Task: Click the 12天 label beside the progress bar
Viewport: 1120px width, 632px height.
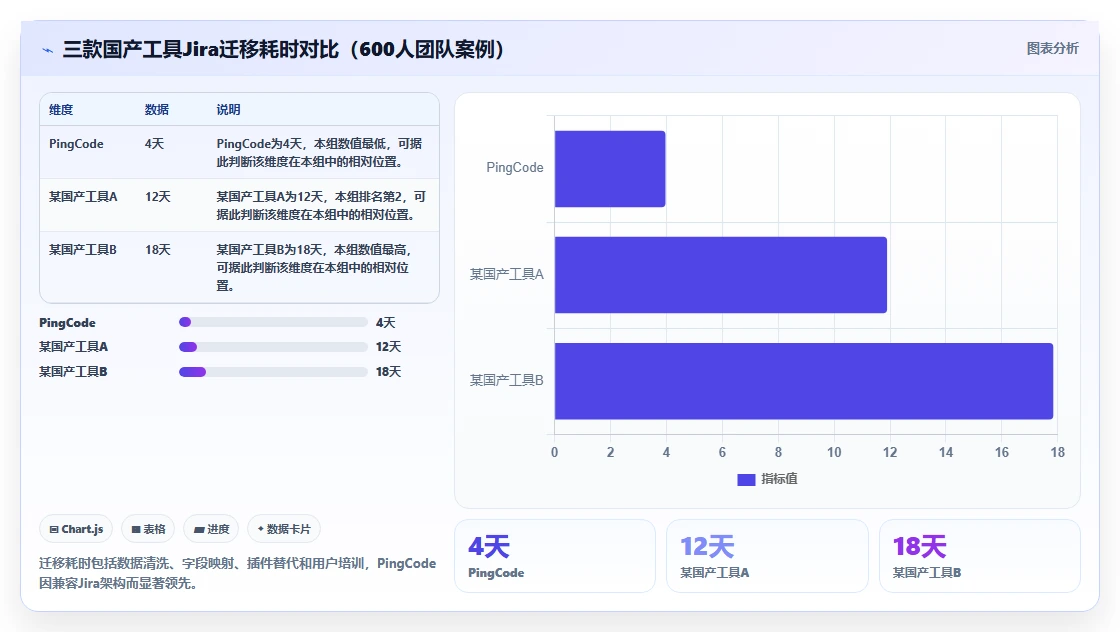Action: (389, 347)
